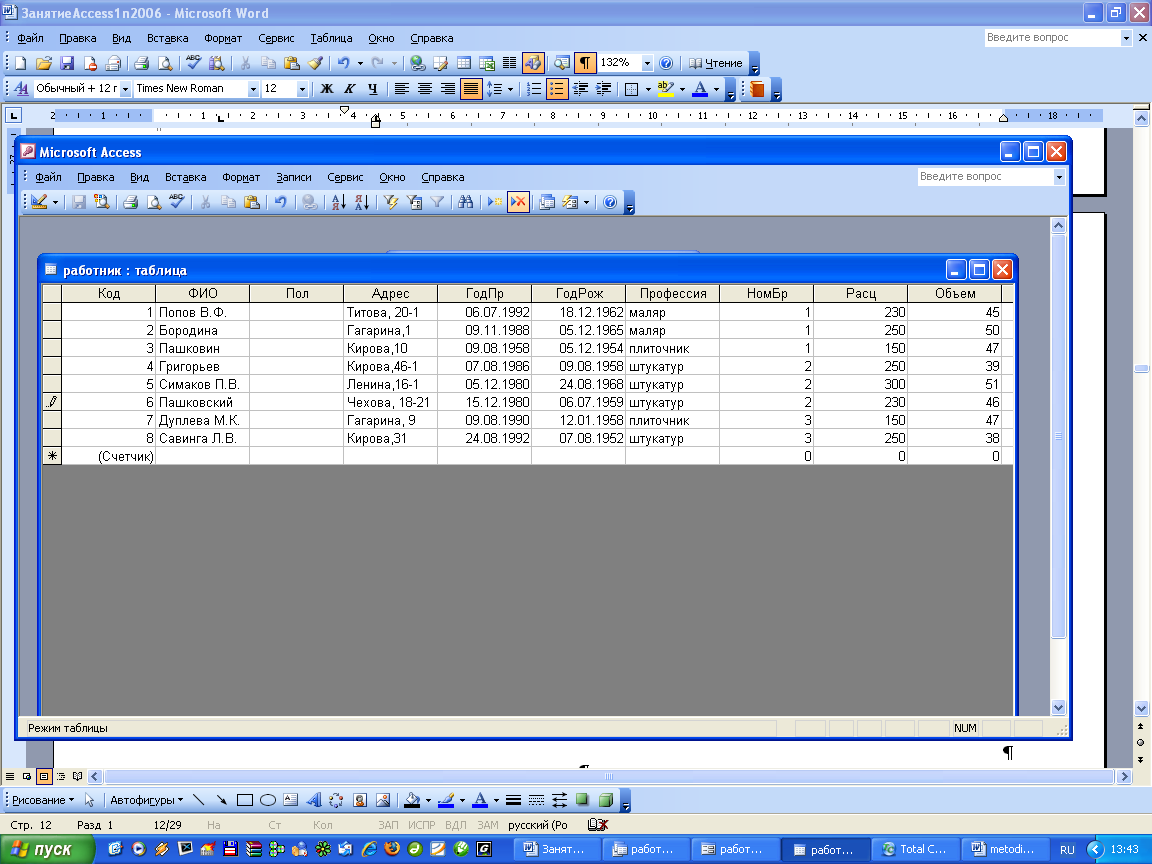Open Word Help question mark icon
1152x864 pixels.
tap(666, 63)
